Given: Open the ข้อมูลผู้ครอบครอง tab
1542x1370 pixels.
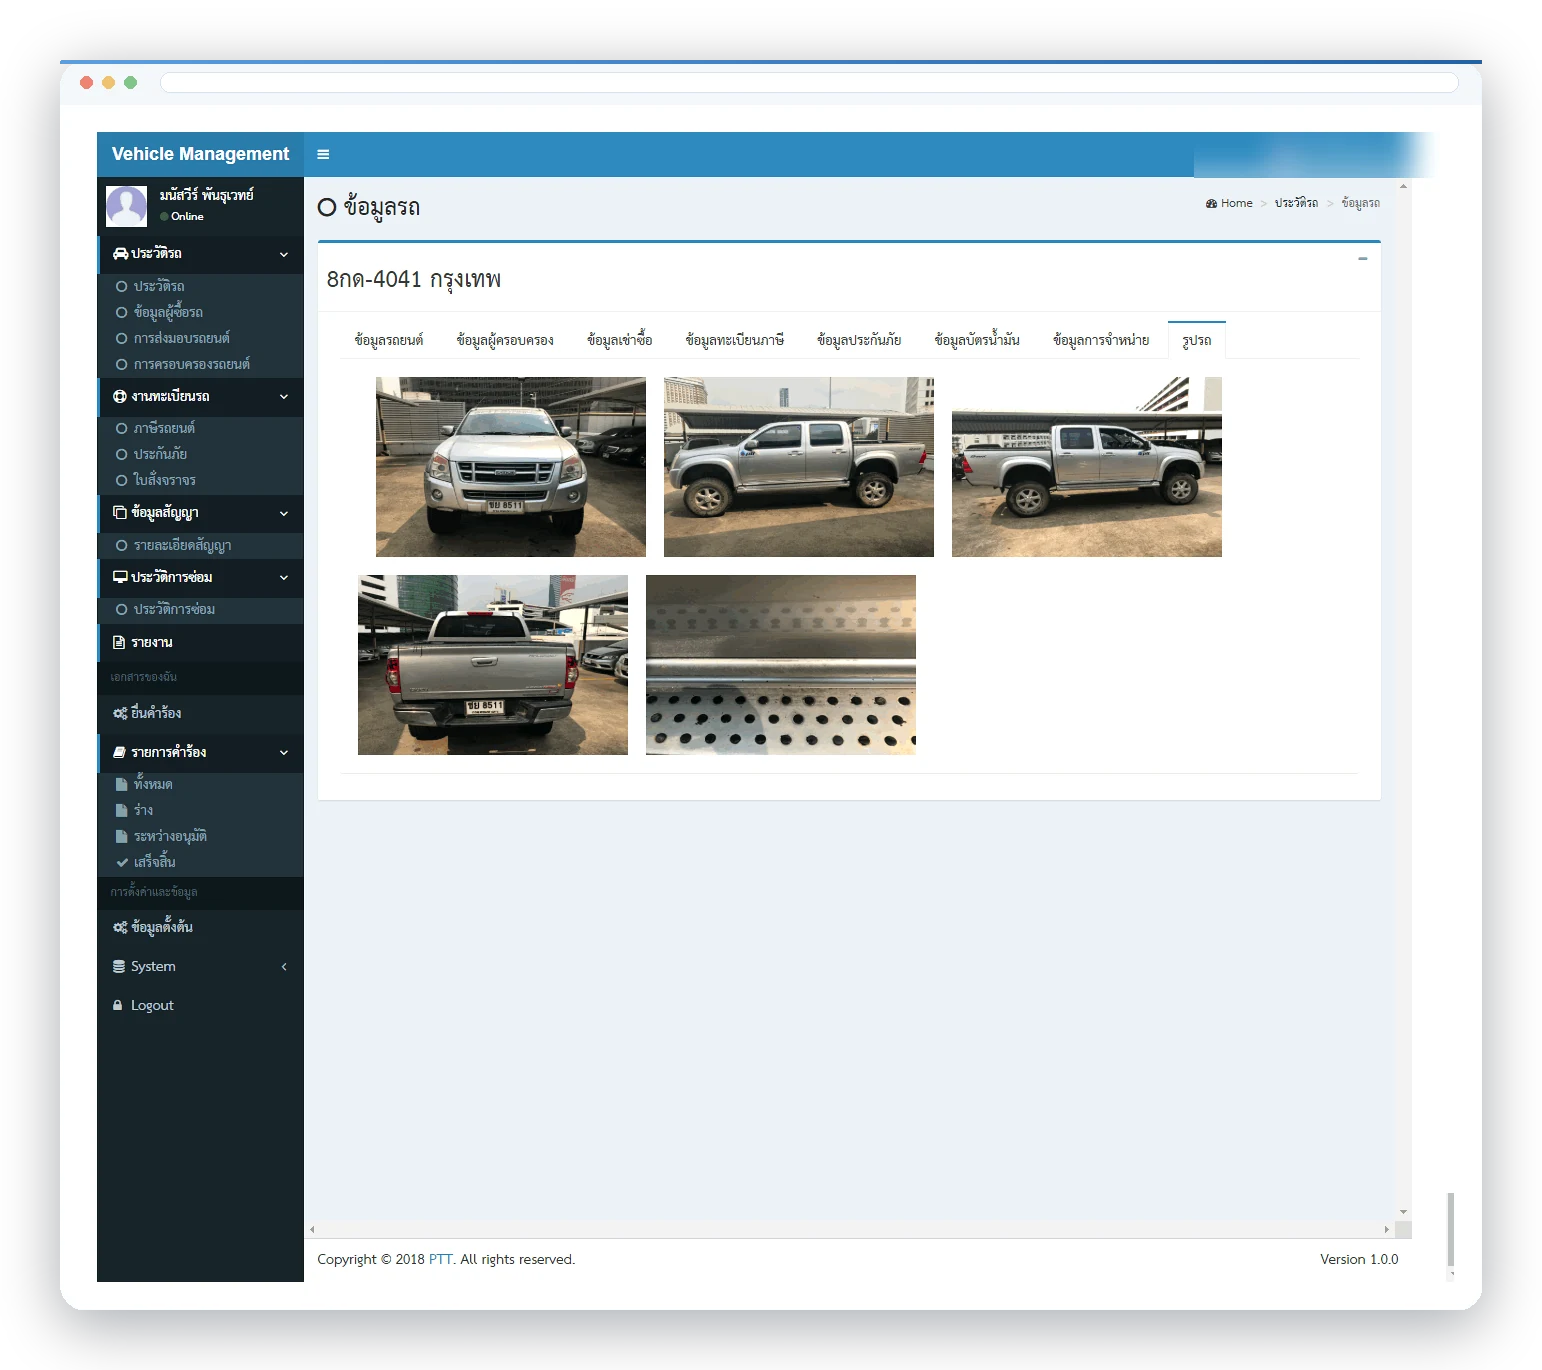Looking at the screenshot, I should tap(505, 340).
